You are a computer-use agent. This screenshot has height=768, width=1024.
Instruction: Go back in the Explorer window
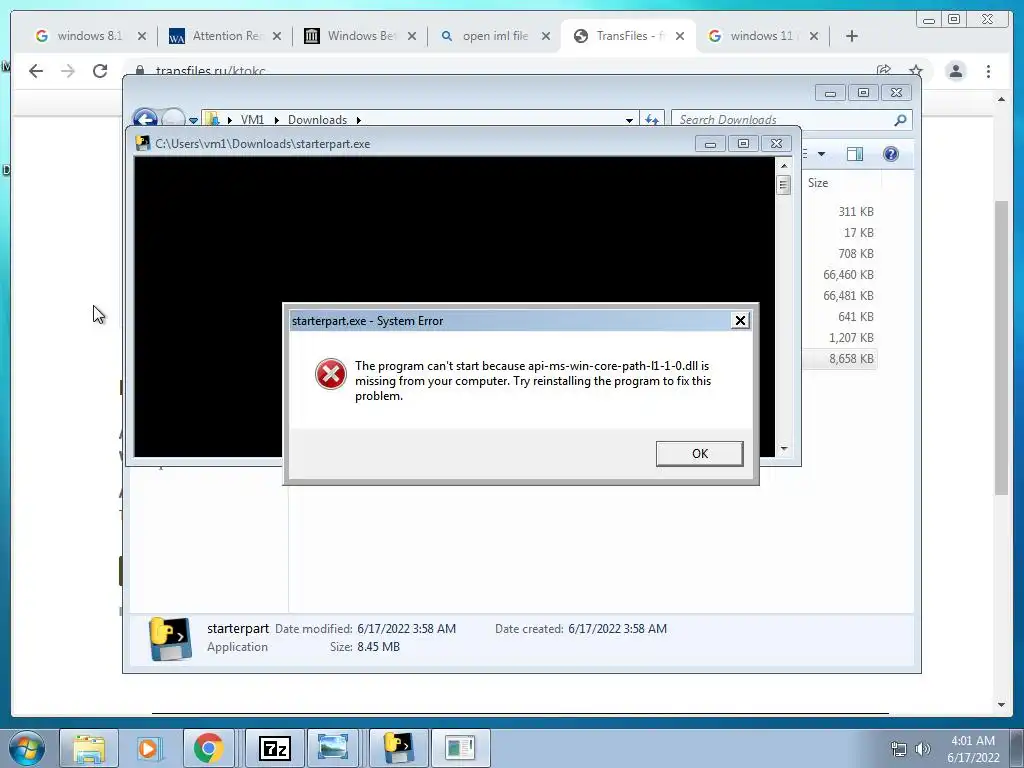coord(145,118)
